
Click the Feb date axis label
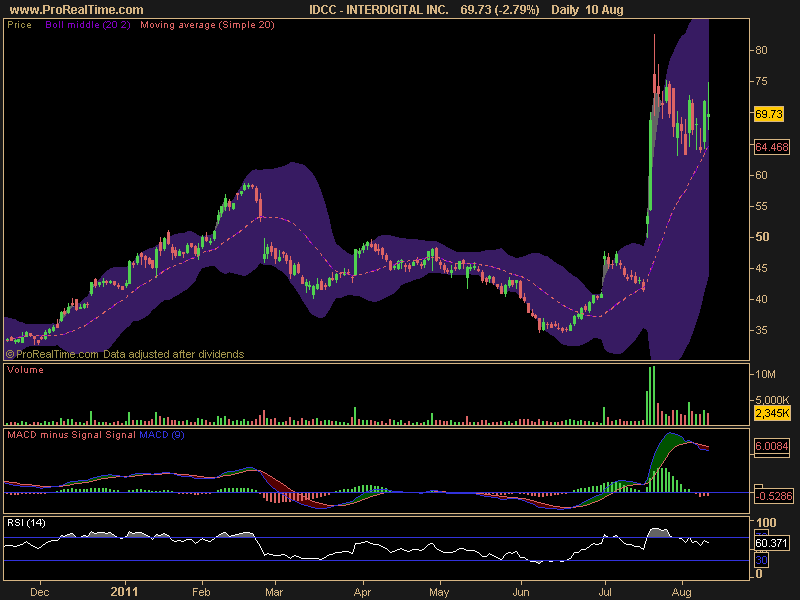[201, 592]
